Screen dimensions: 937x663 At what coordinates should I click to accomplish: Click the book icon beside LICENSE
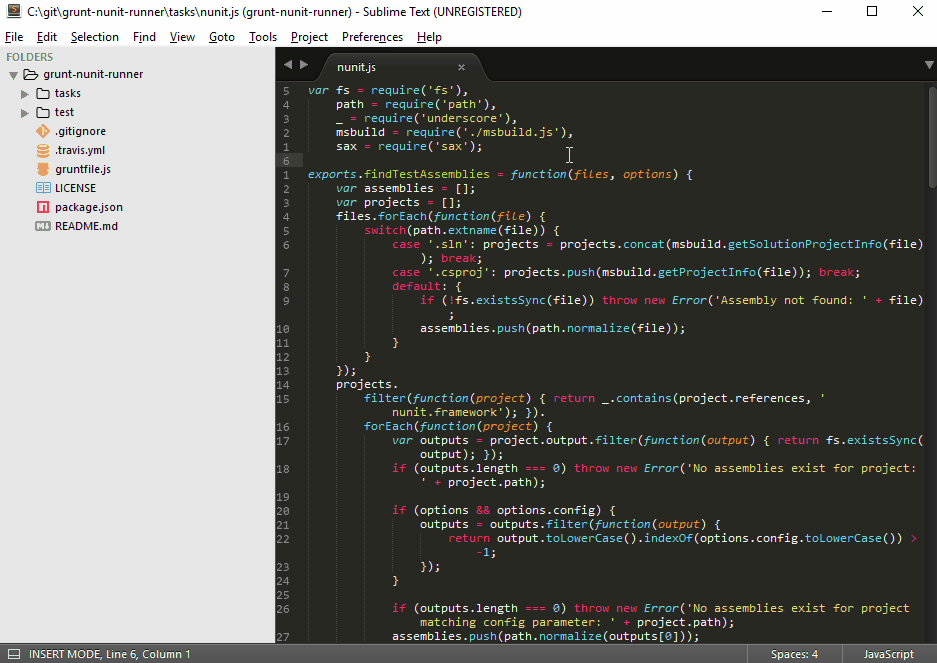point(42,188)
